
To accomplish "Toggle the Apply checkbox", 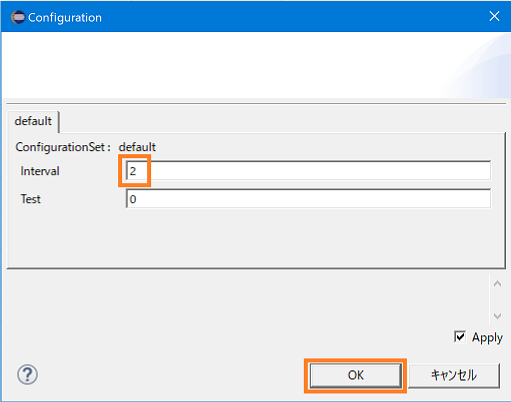I will coord(460,337).
